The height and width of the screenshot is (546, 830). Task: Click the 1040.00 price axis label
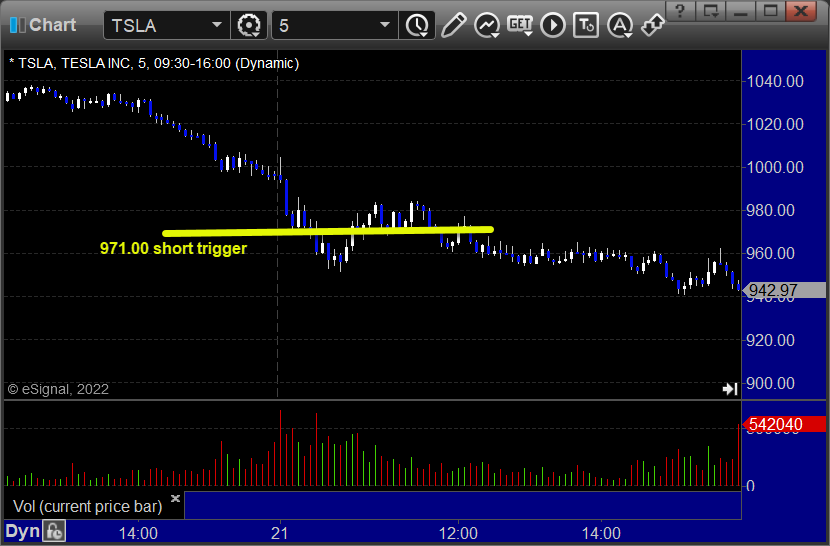pos(775,82)
